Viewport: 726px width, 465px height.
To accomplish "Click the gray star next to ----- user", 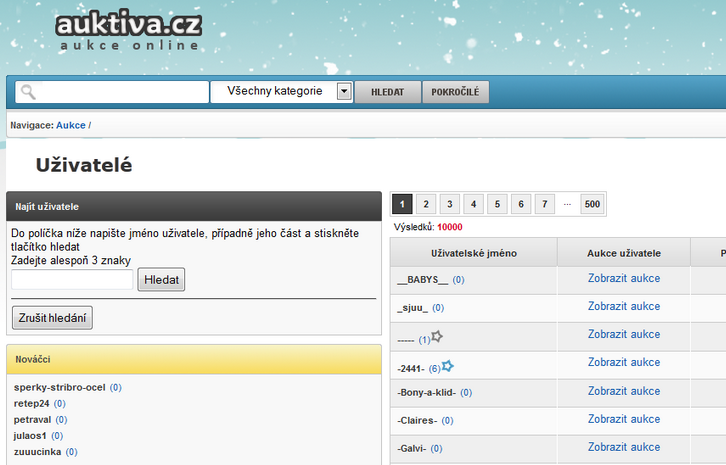I will pyautogui.click(x=437, y=337).
